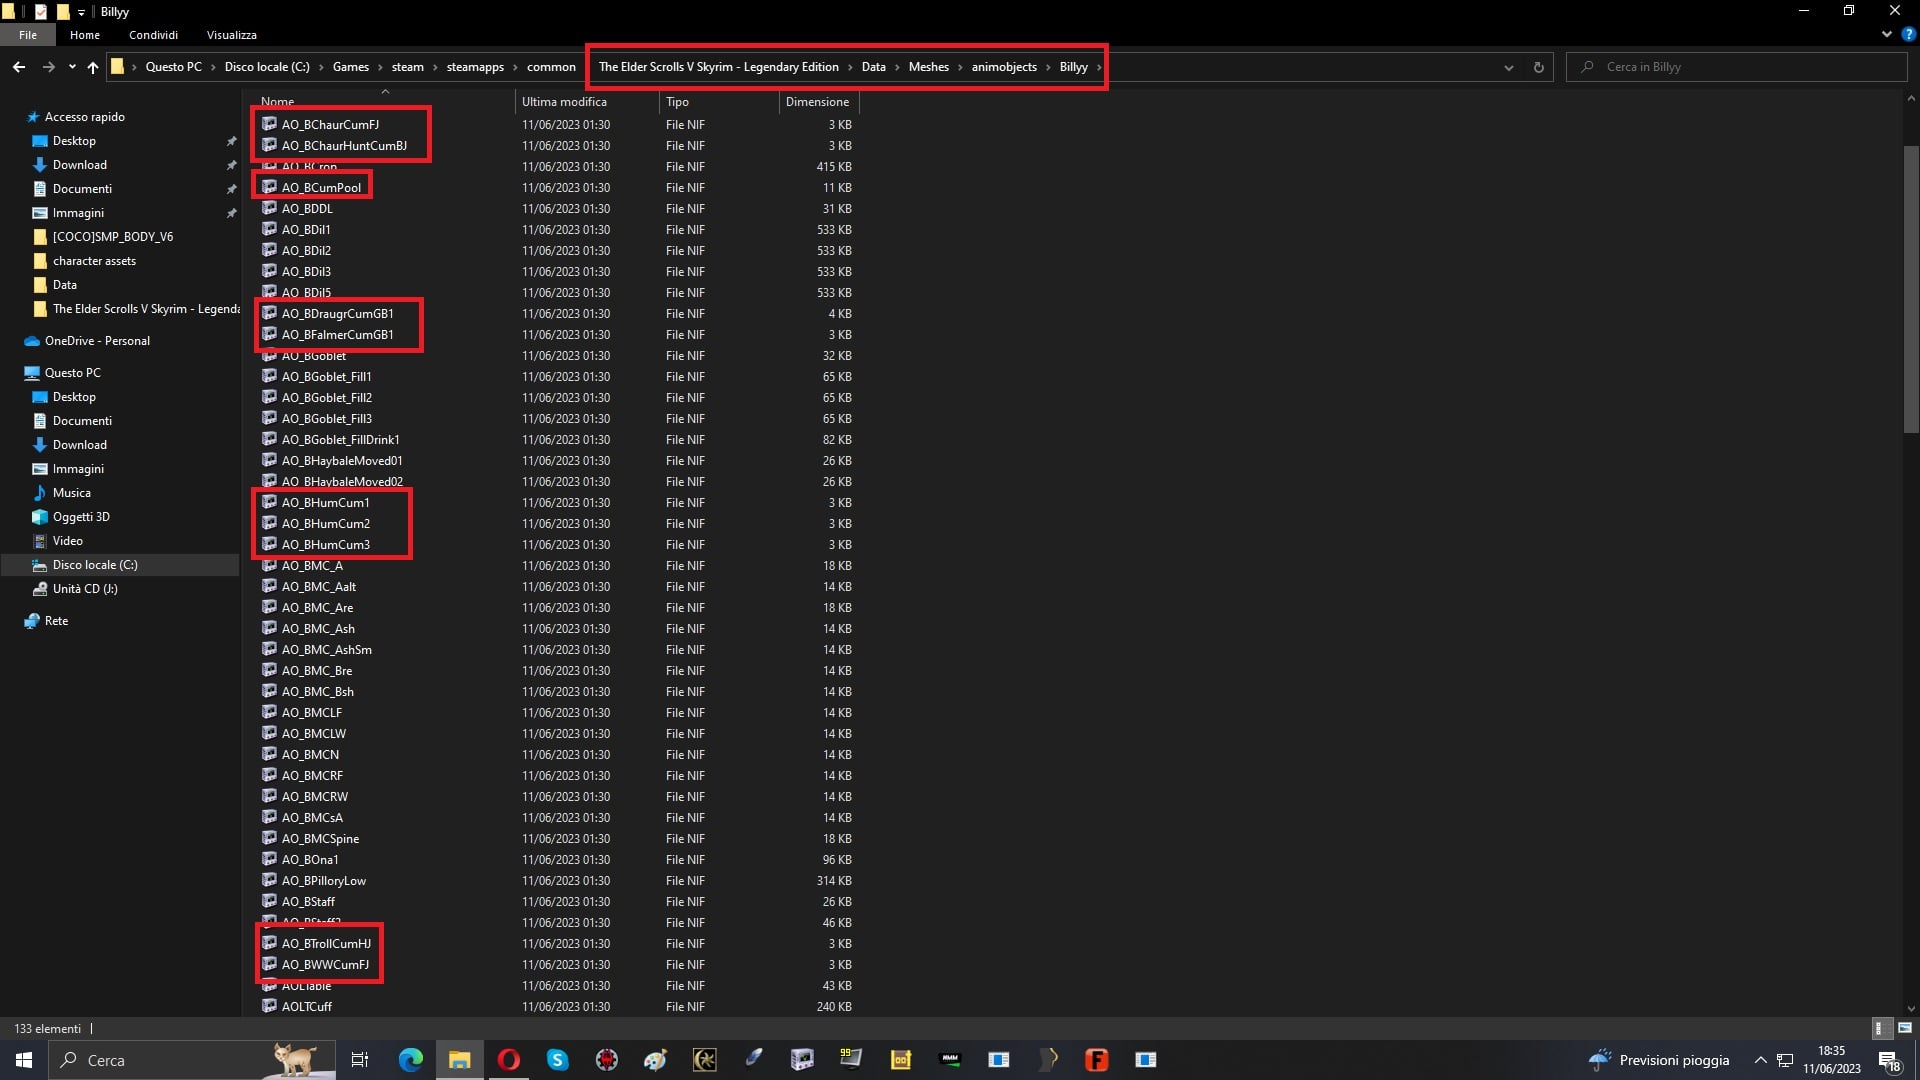Expand the ribbon with the chevron
The width and height of the screenshot is (1920, 1080).
pyautogui.click(x=1886, y=34)
